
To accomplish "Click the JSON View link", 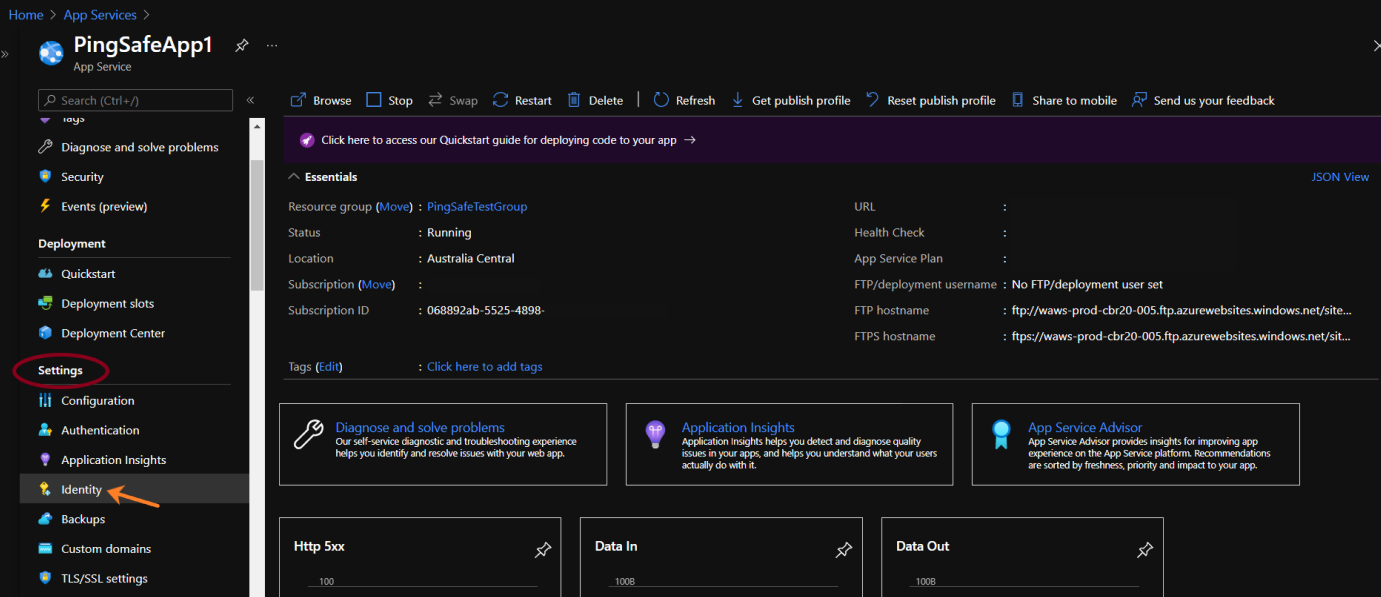I will (x=1340, y=177).
